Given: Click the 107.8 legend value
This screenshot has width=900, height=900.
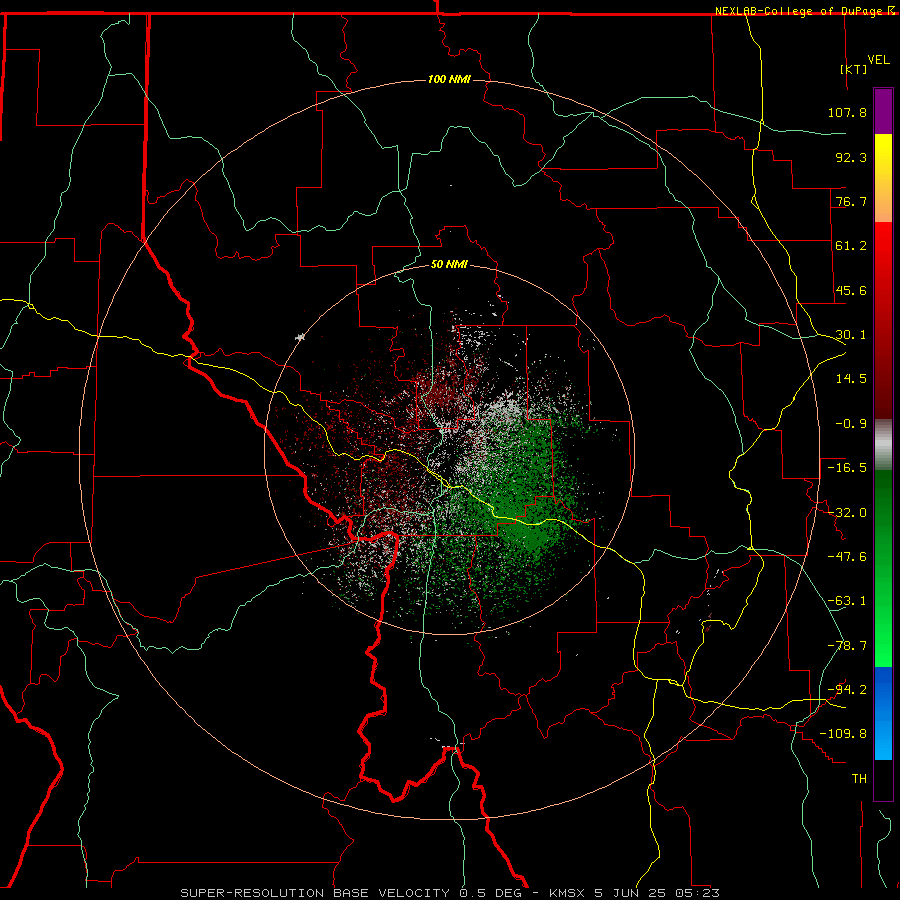Looking at the screenshot, I should [x=847, y=112].
